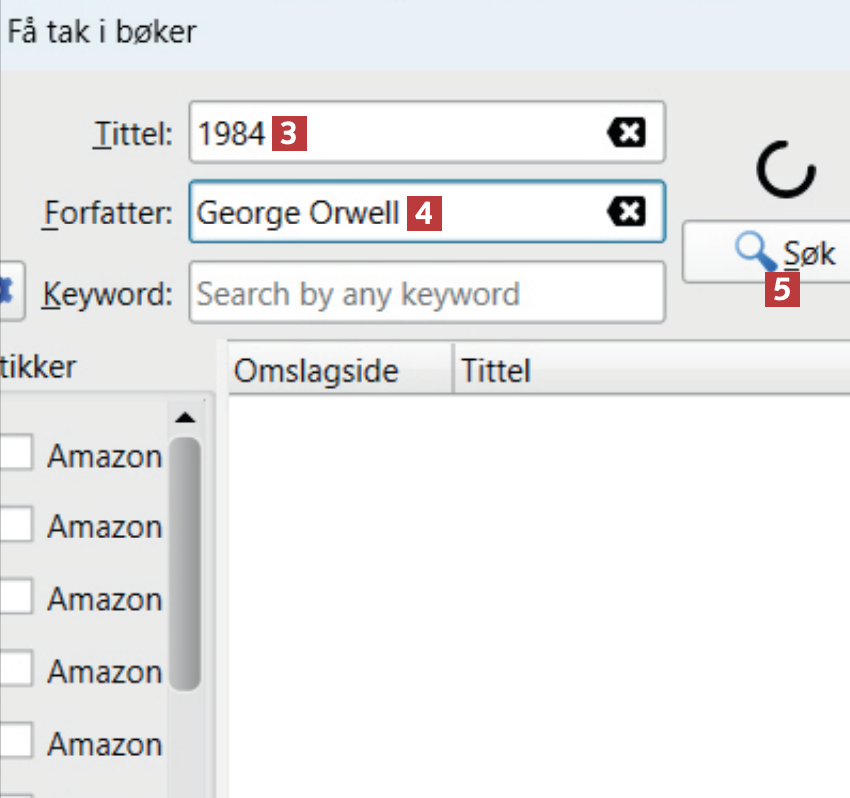Toggle the fifth Amazon store checkbox
This screenshot has height=798, width=850.
(x=16, y=743)
